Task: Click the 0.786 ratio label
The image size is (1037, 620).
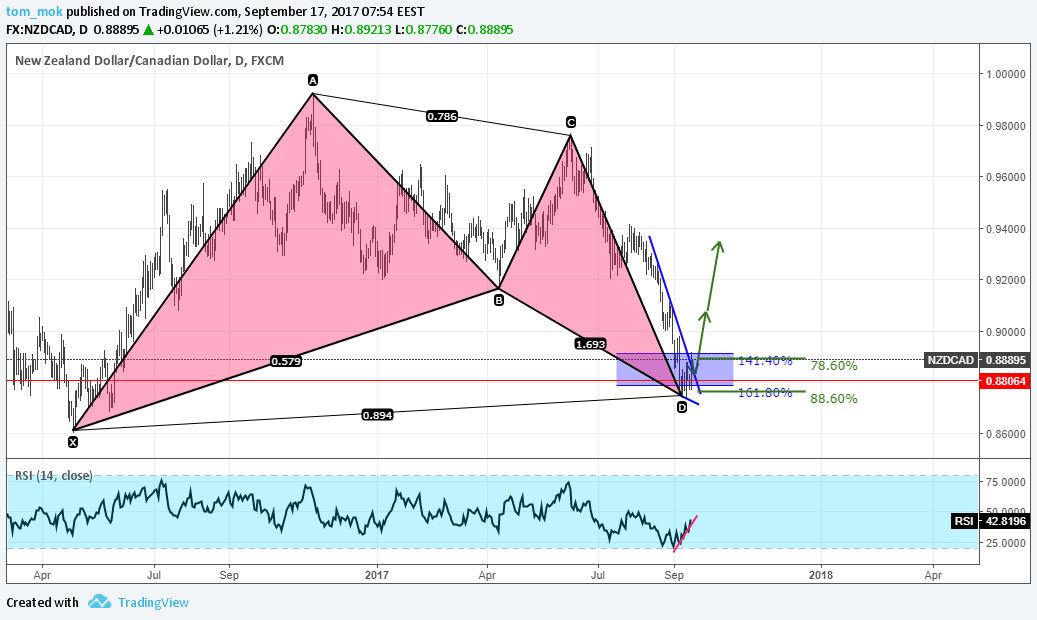Action: [x=442, y=116]
